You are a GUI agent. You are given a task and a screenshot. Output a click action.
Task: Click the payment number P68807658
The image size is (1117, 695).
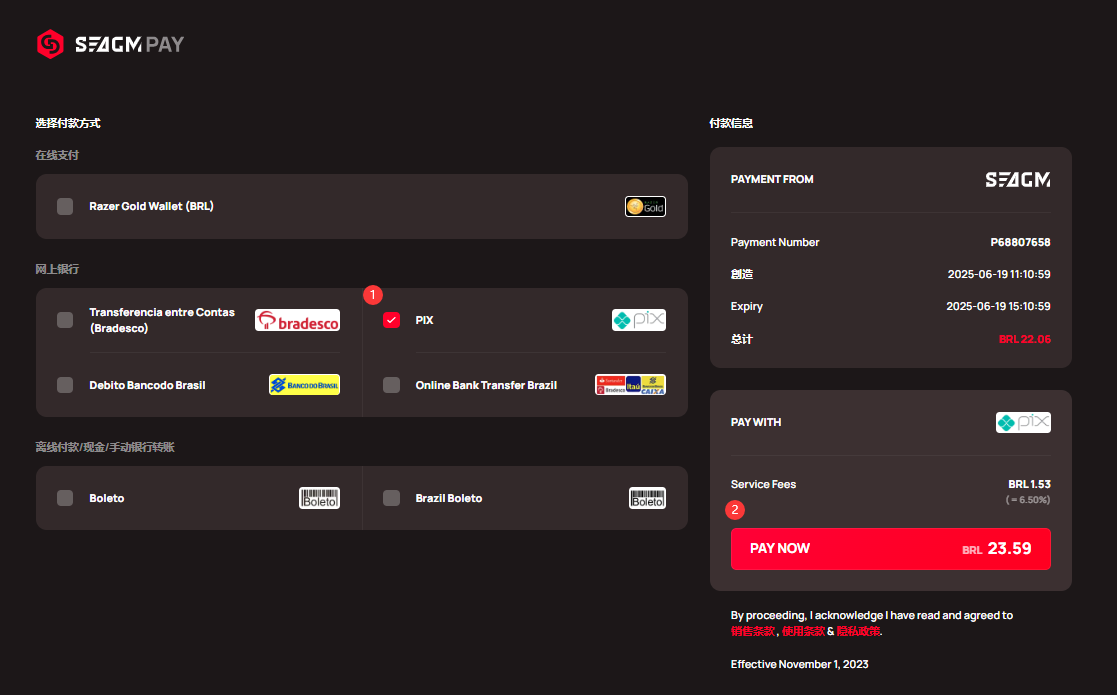point(1020,242)
